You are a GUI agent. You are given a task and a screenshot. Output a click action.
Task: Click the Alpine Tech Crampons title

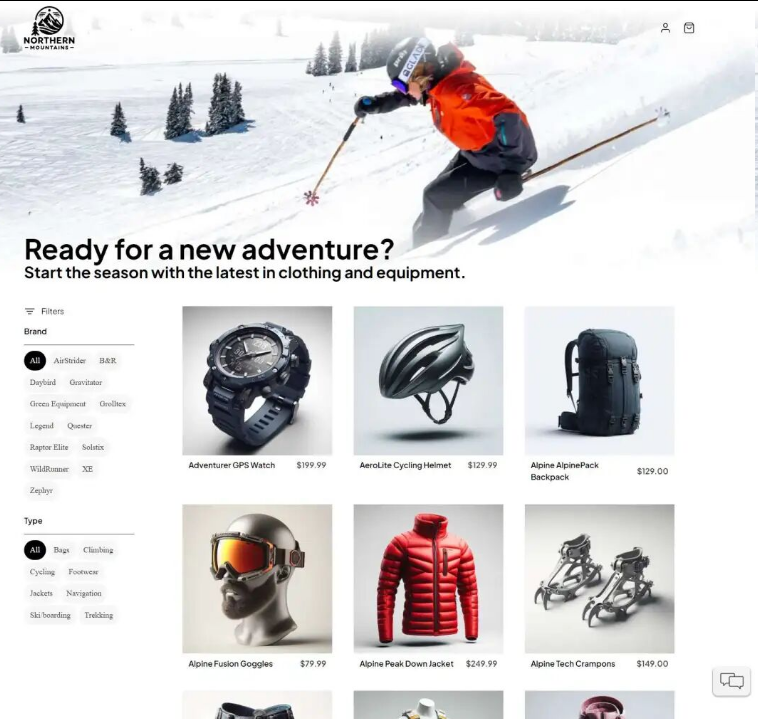(572, 664)
